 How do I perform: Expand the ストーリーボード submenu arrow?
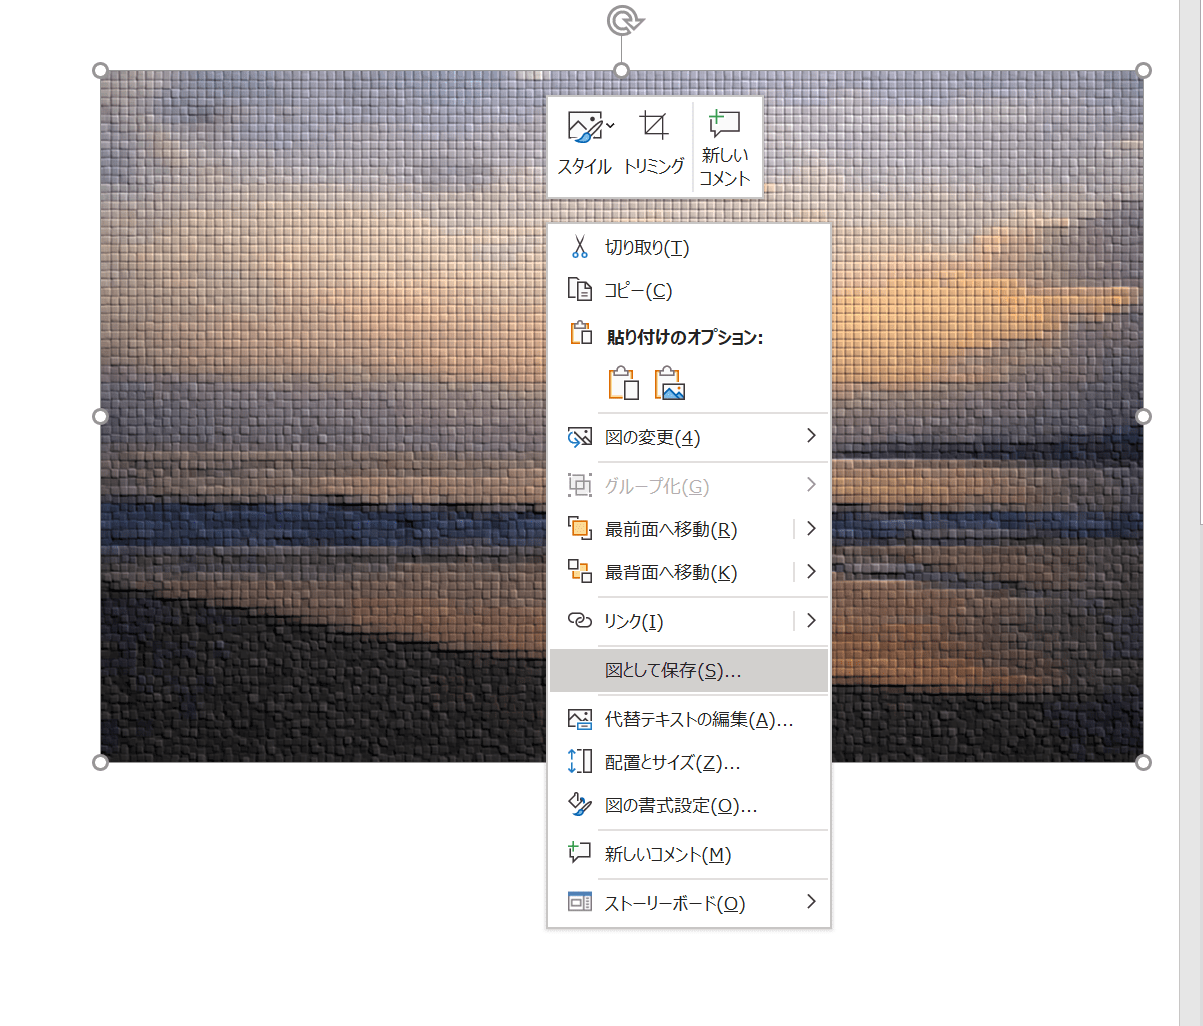[811, 902]
